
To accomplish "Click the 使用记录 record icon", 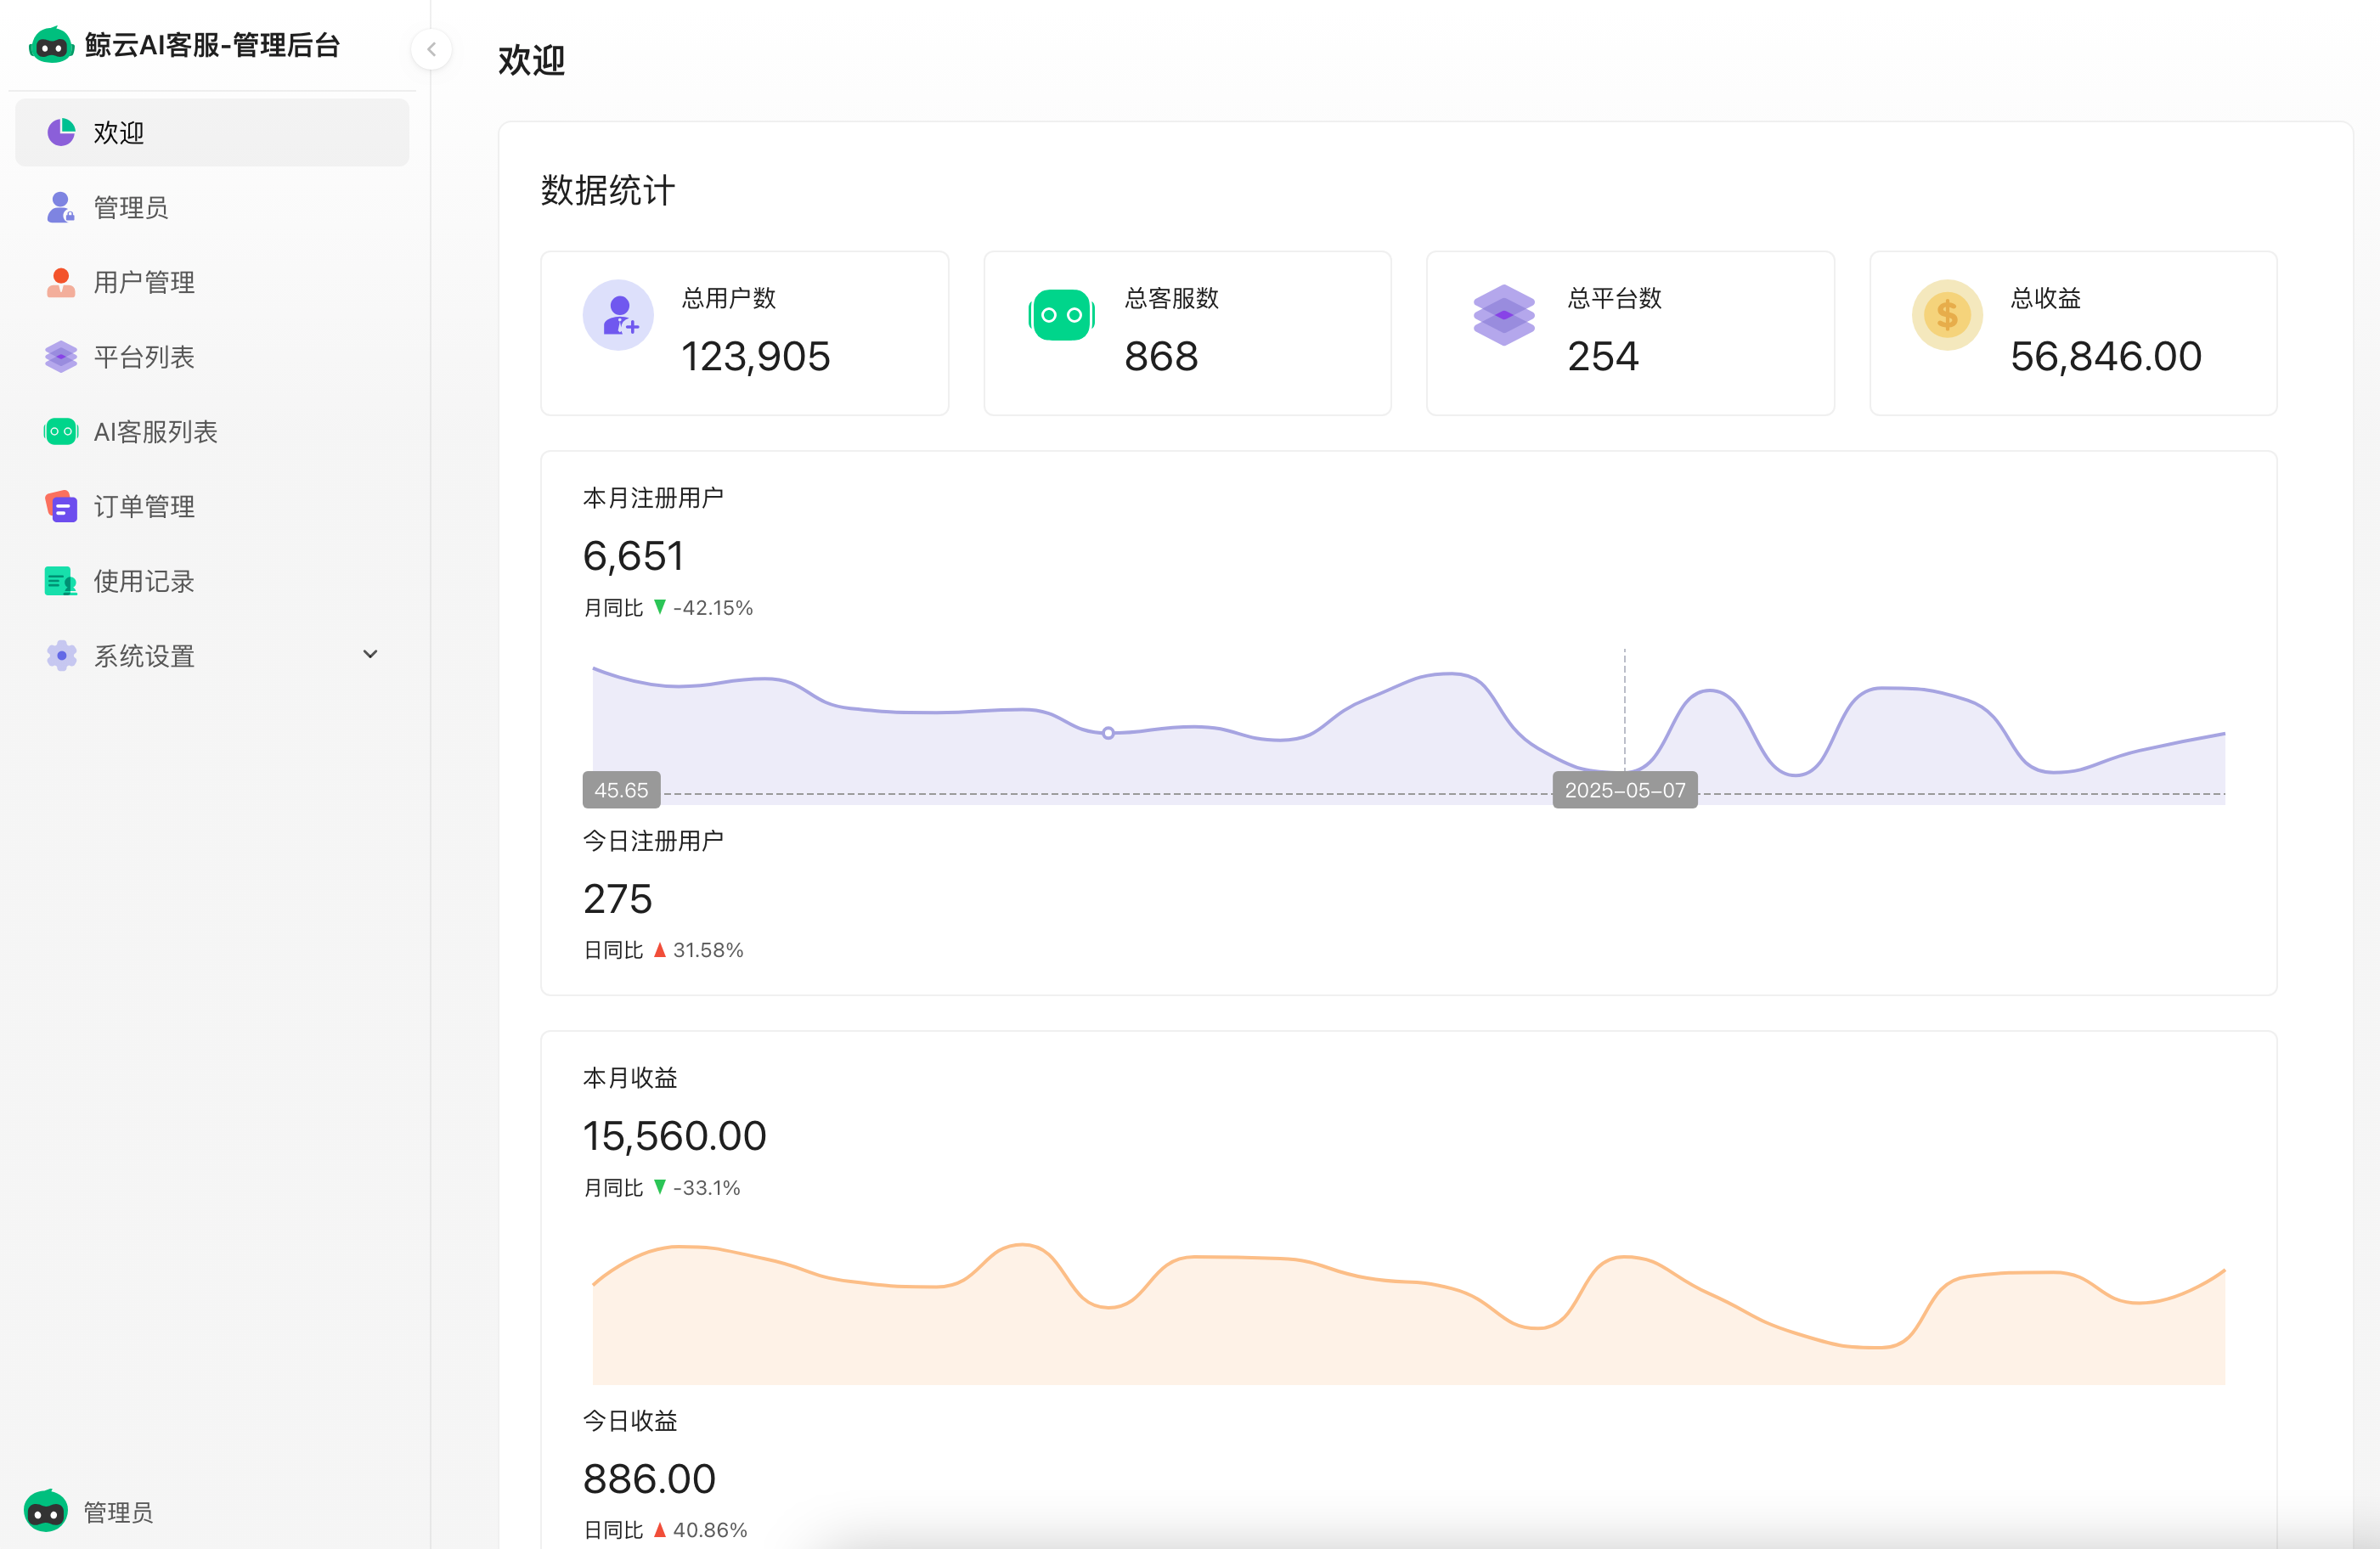I will (x=61, y=581).
